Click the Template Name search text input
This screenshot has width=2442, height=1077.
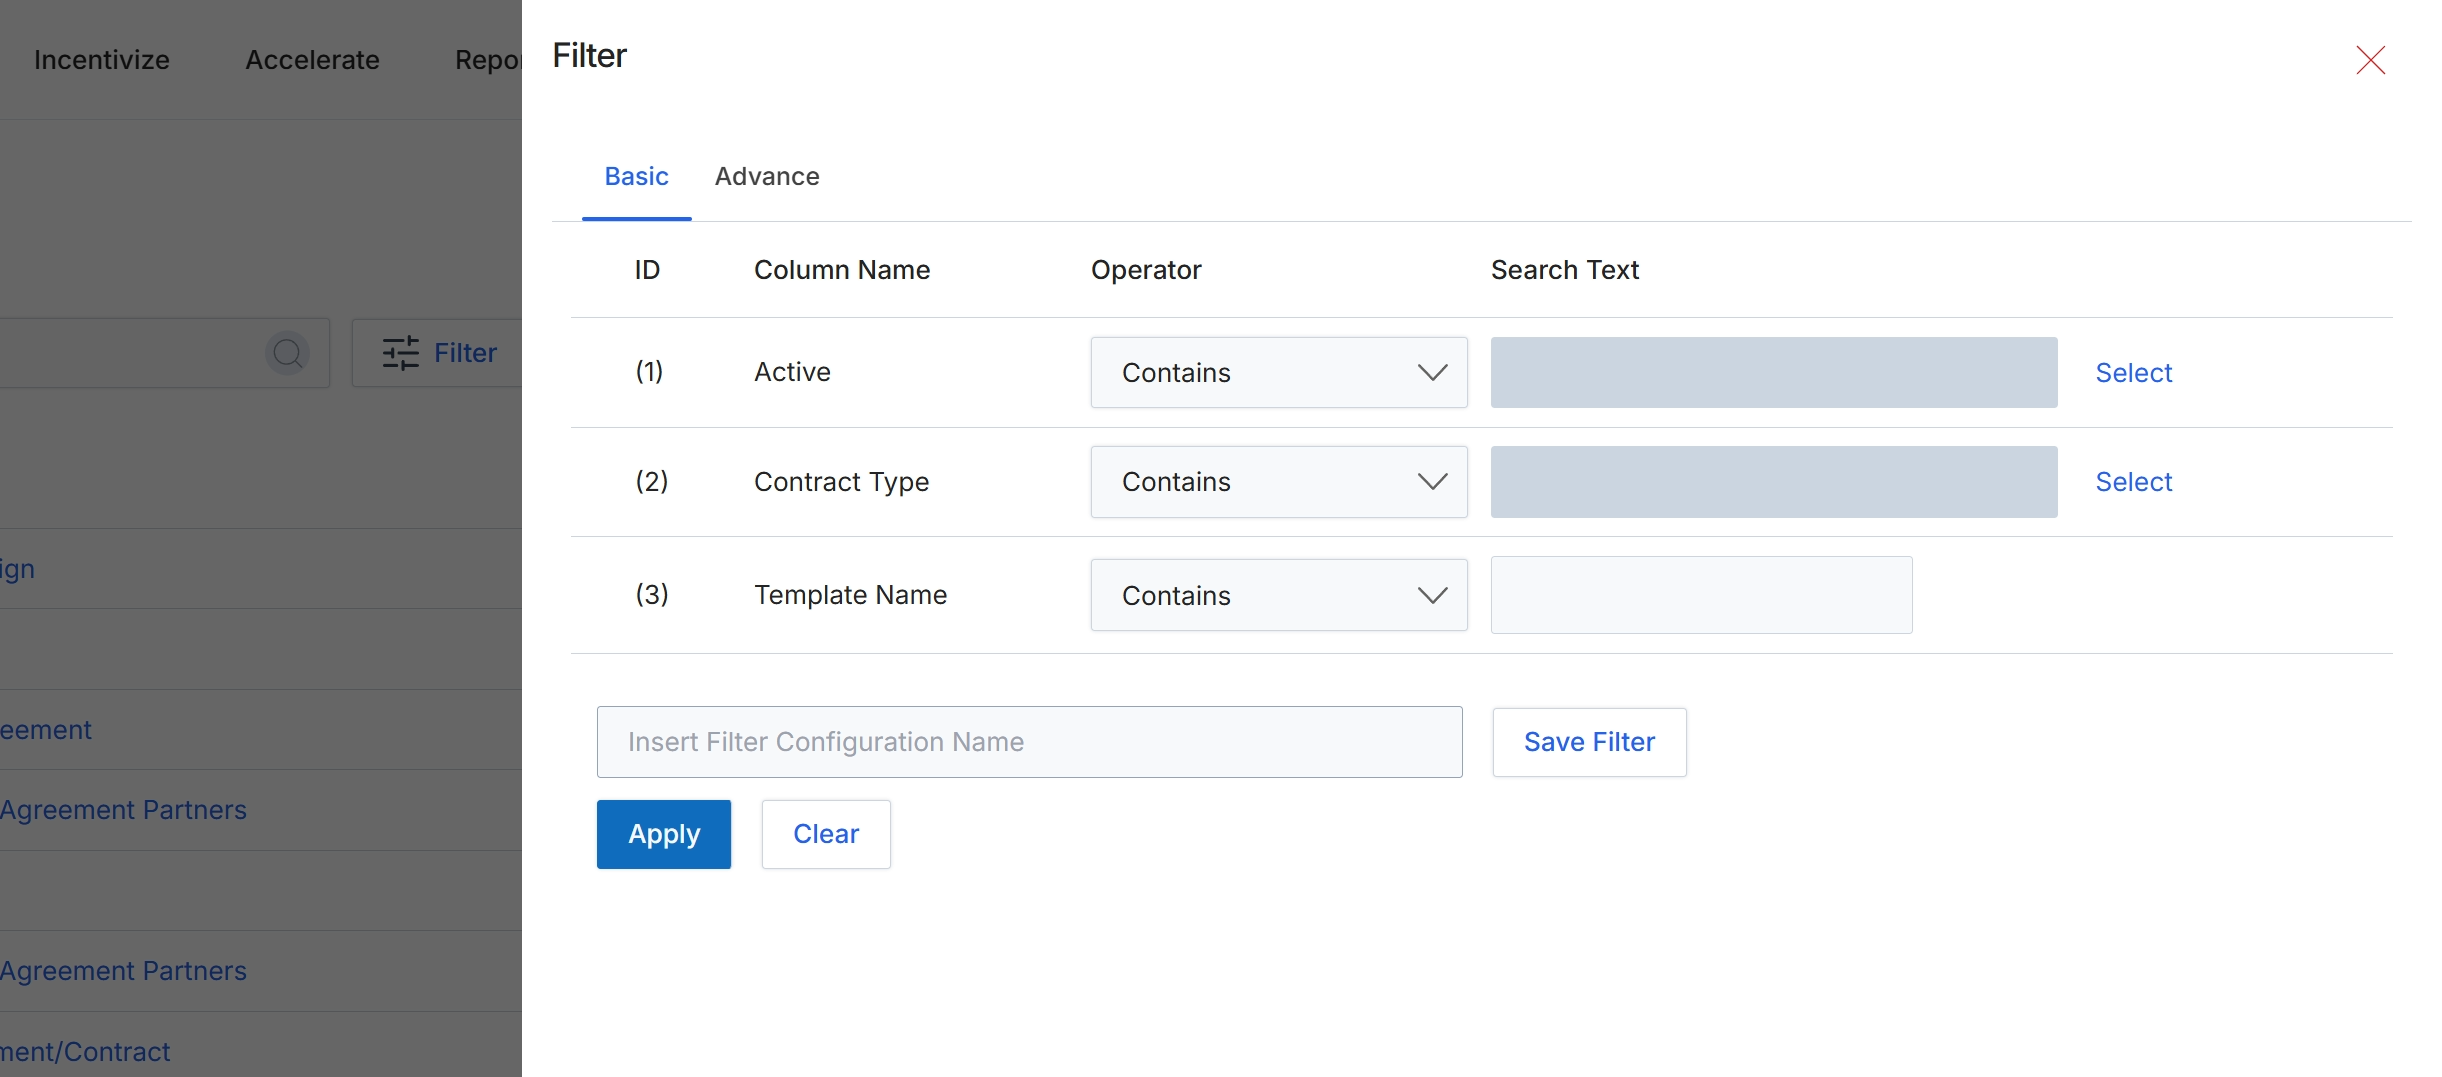pyautogui.click(x=1701, y=595)
